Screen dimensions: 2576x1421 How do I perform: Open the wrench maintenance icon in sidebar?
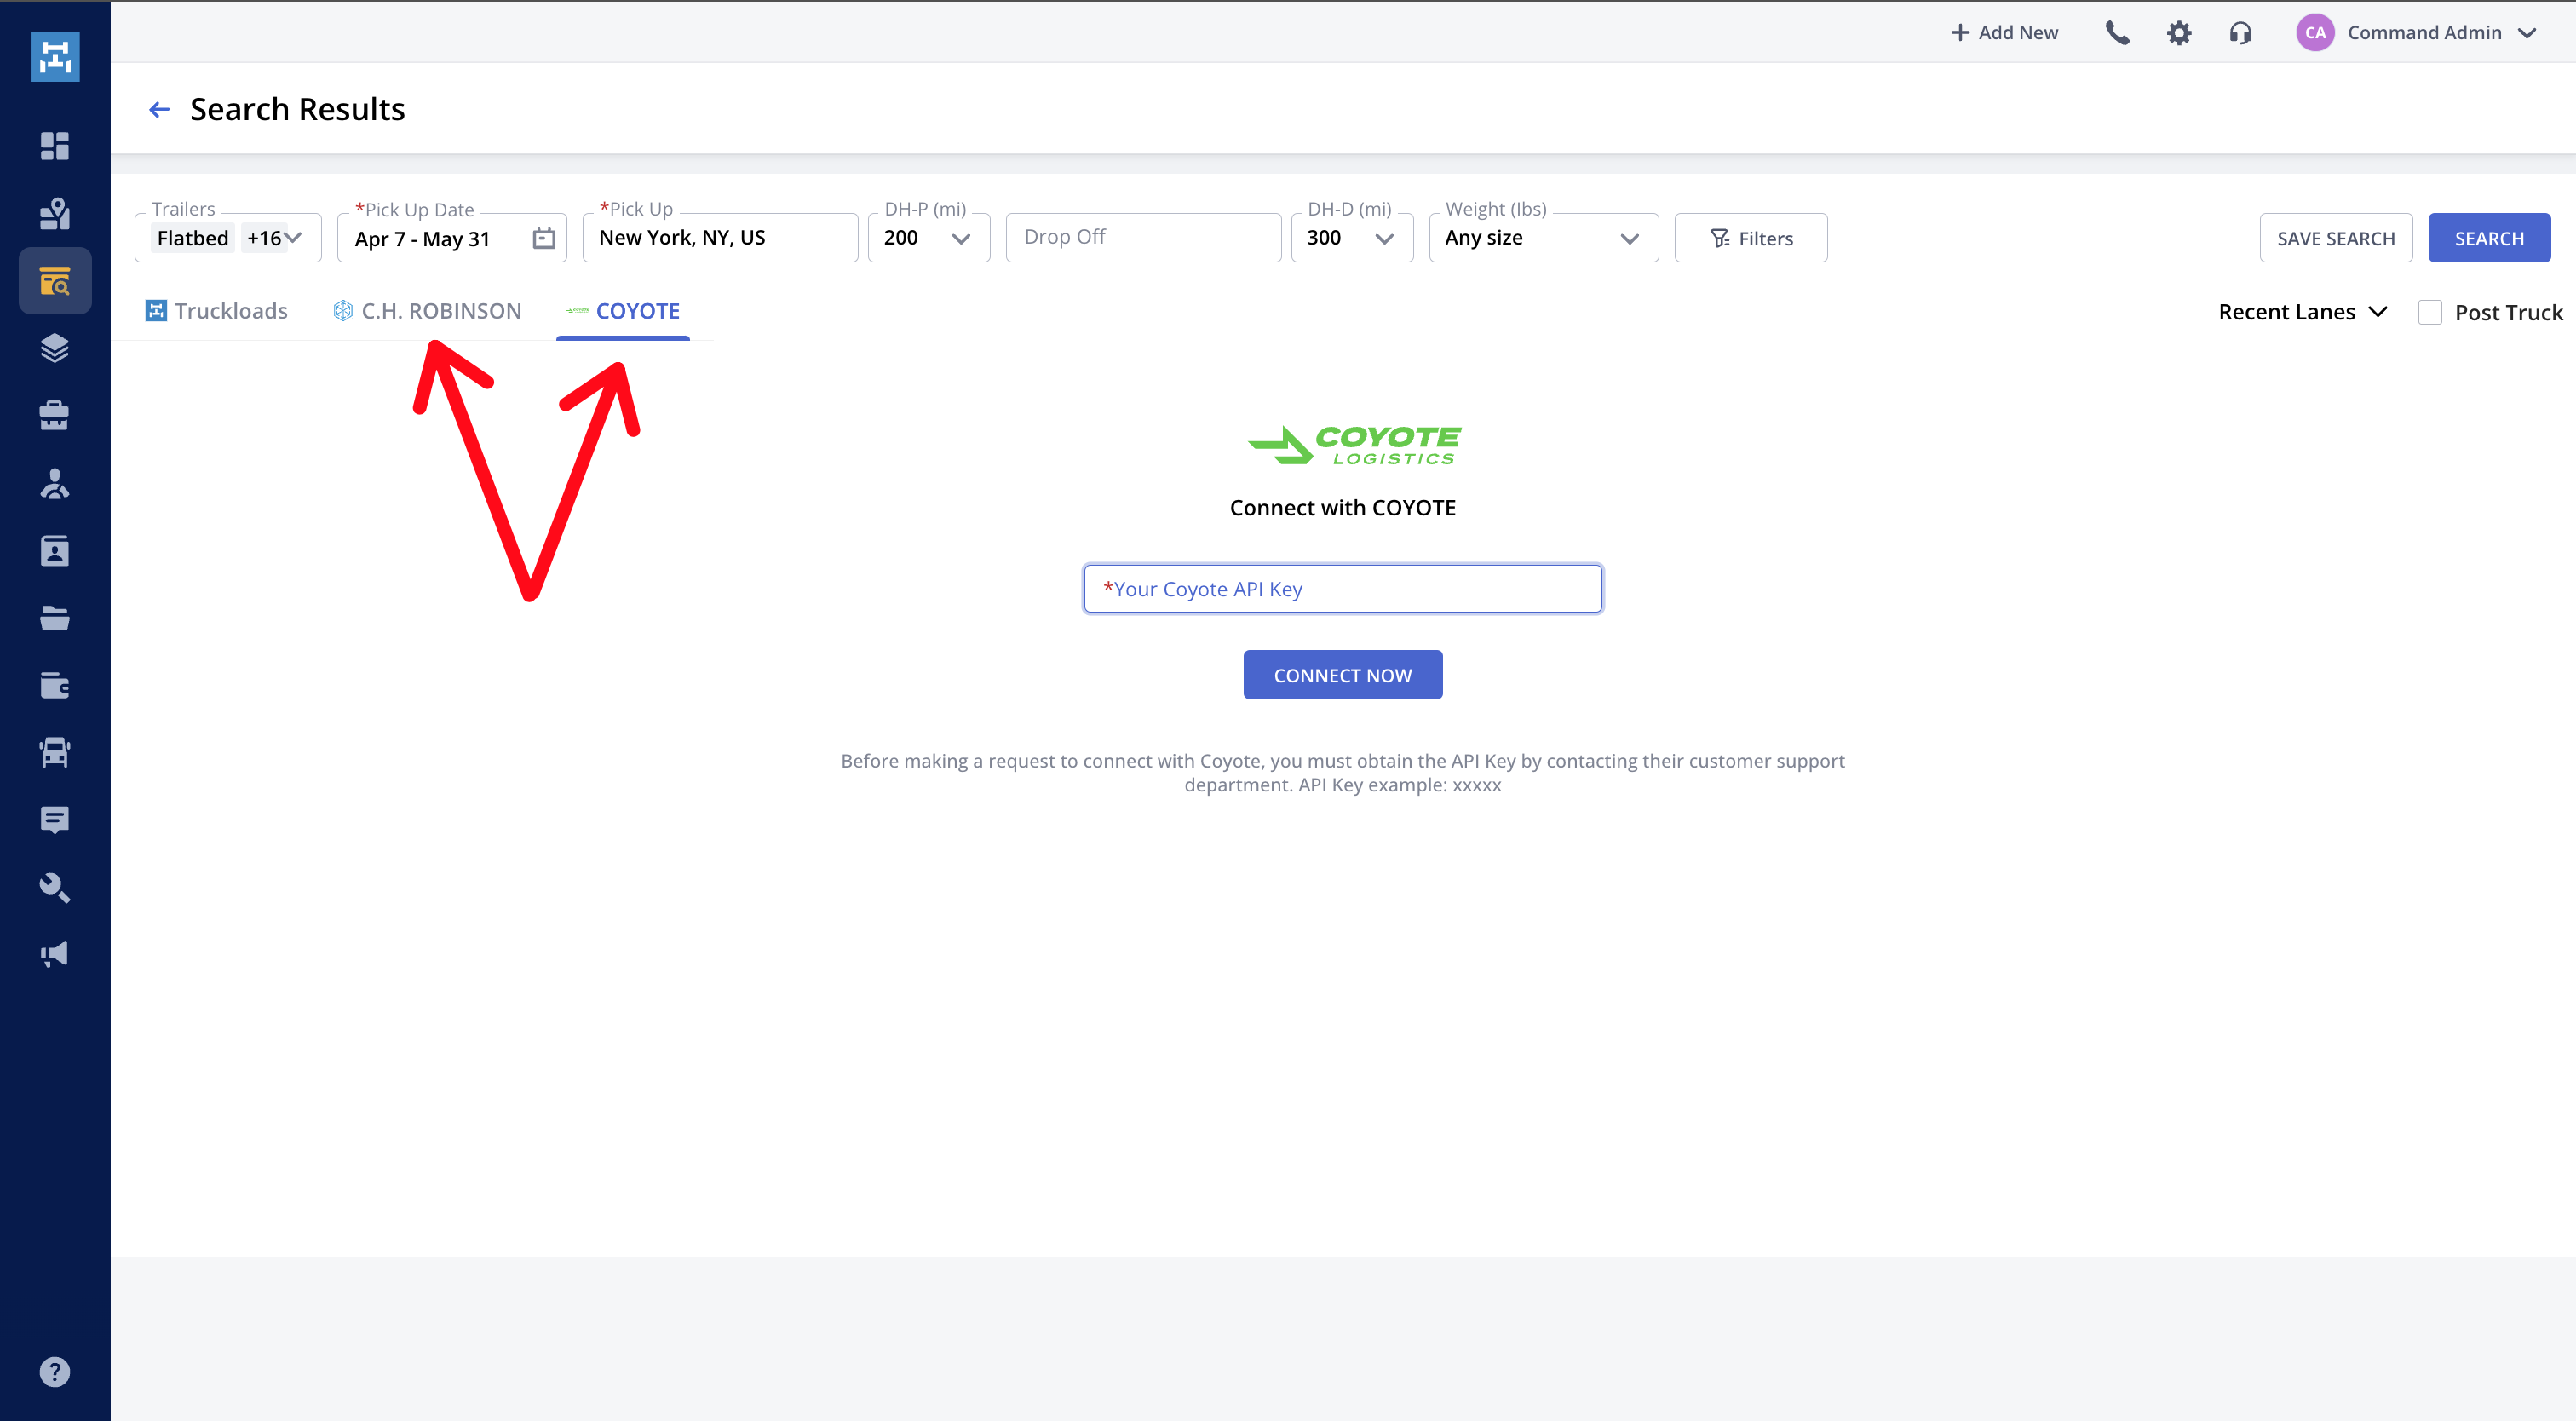click(x=55, y=887)
